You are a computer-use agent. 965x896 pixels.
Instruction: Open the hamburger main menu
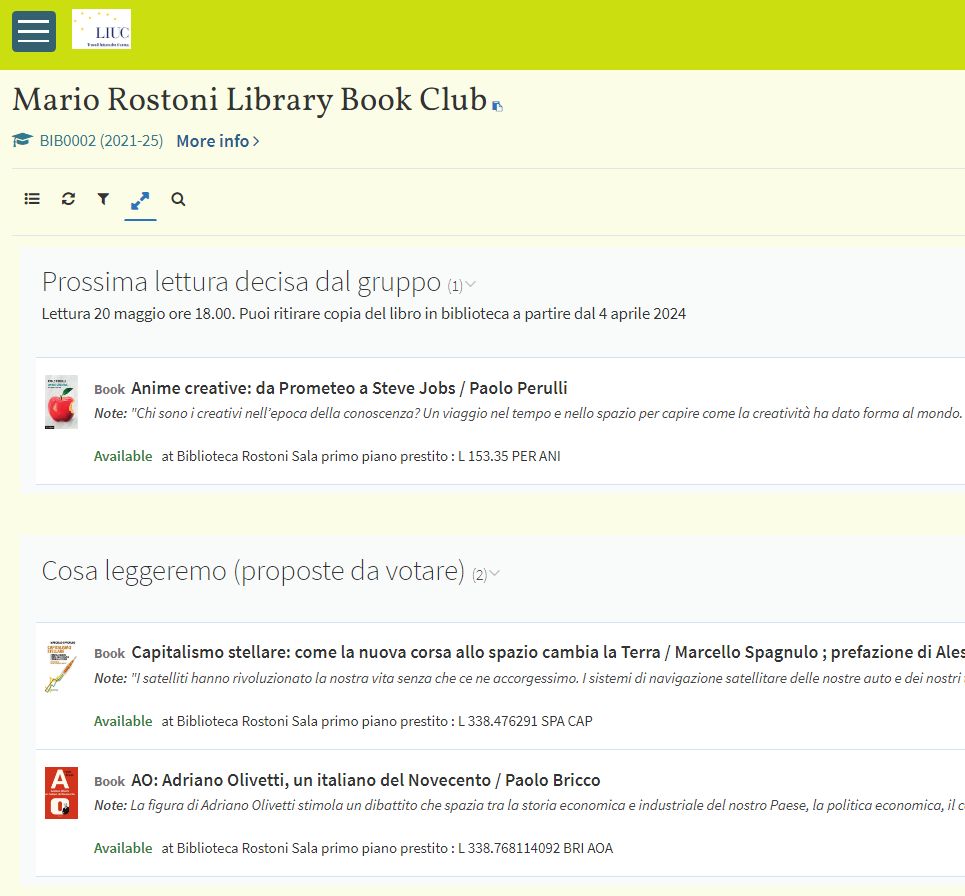33,31
